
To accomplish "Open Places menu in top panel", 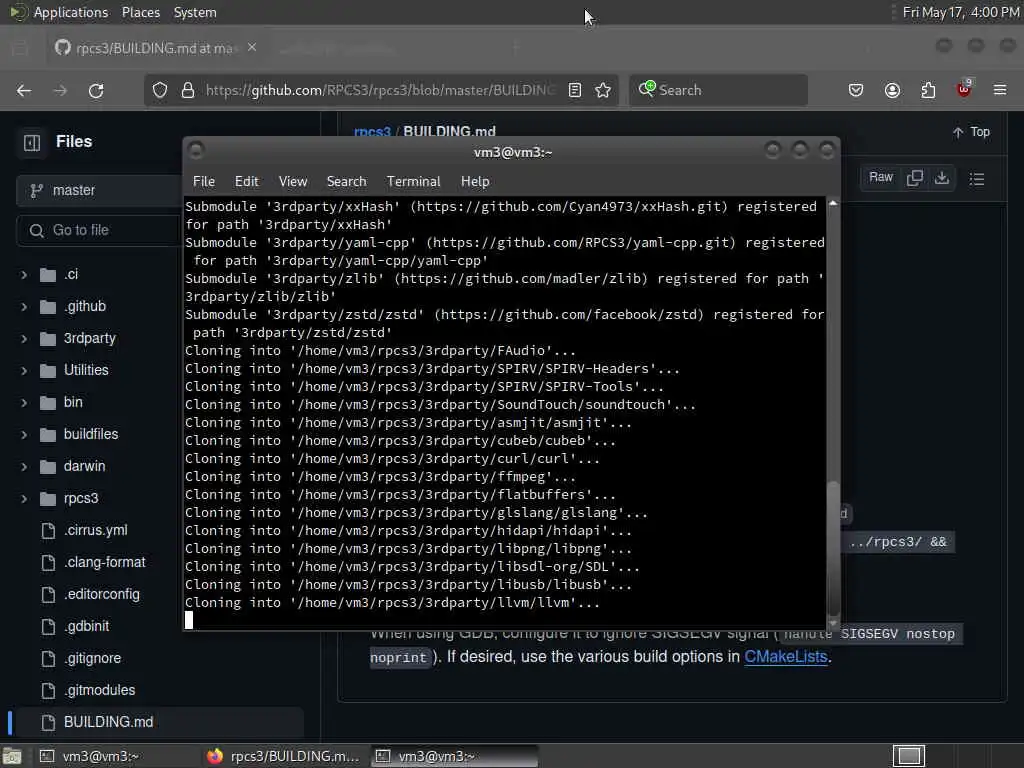I will [141, 12].
